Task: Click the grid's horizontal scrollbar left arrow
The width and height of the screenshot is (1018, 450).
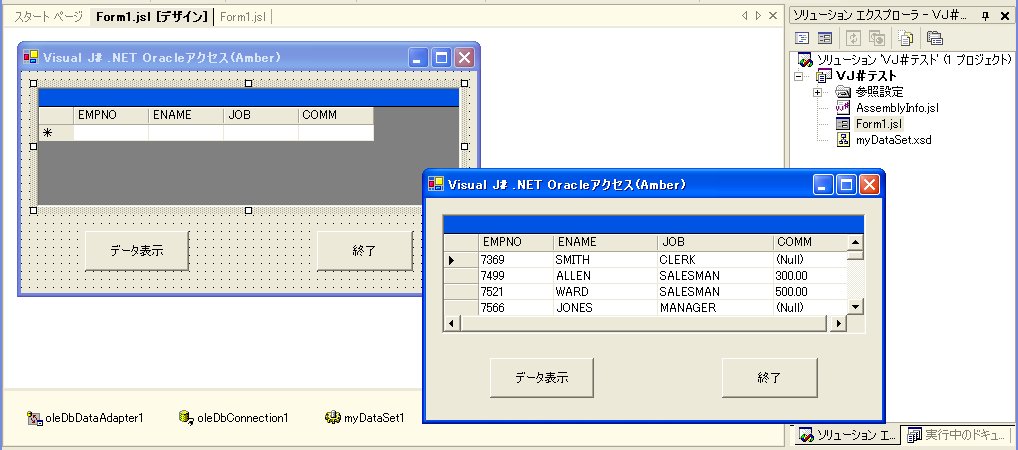Action: point(452,323)
